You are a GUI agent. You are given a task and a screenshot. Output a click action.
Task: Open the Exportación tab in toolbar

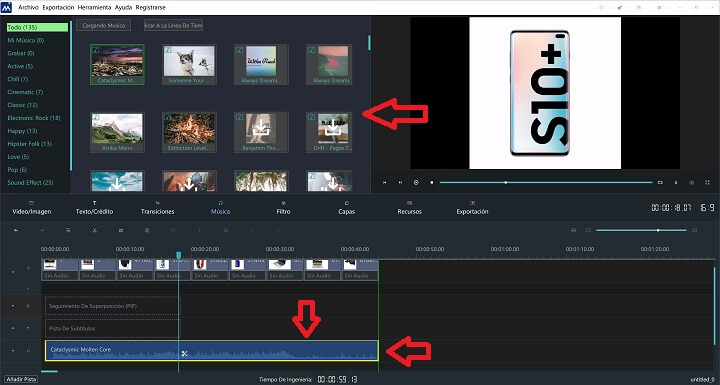click(472, 208)
